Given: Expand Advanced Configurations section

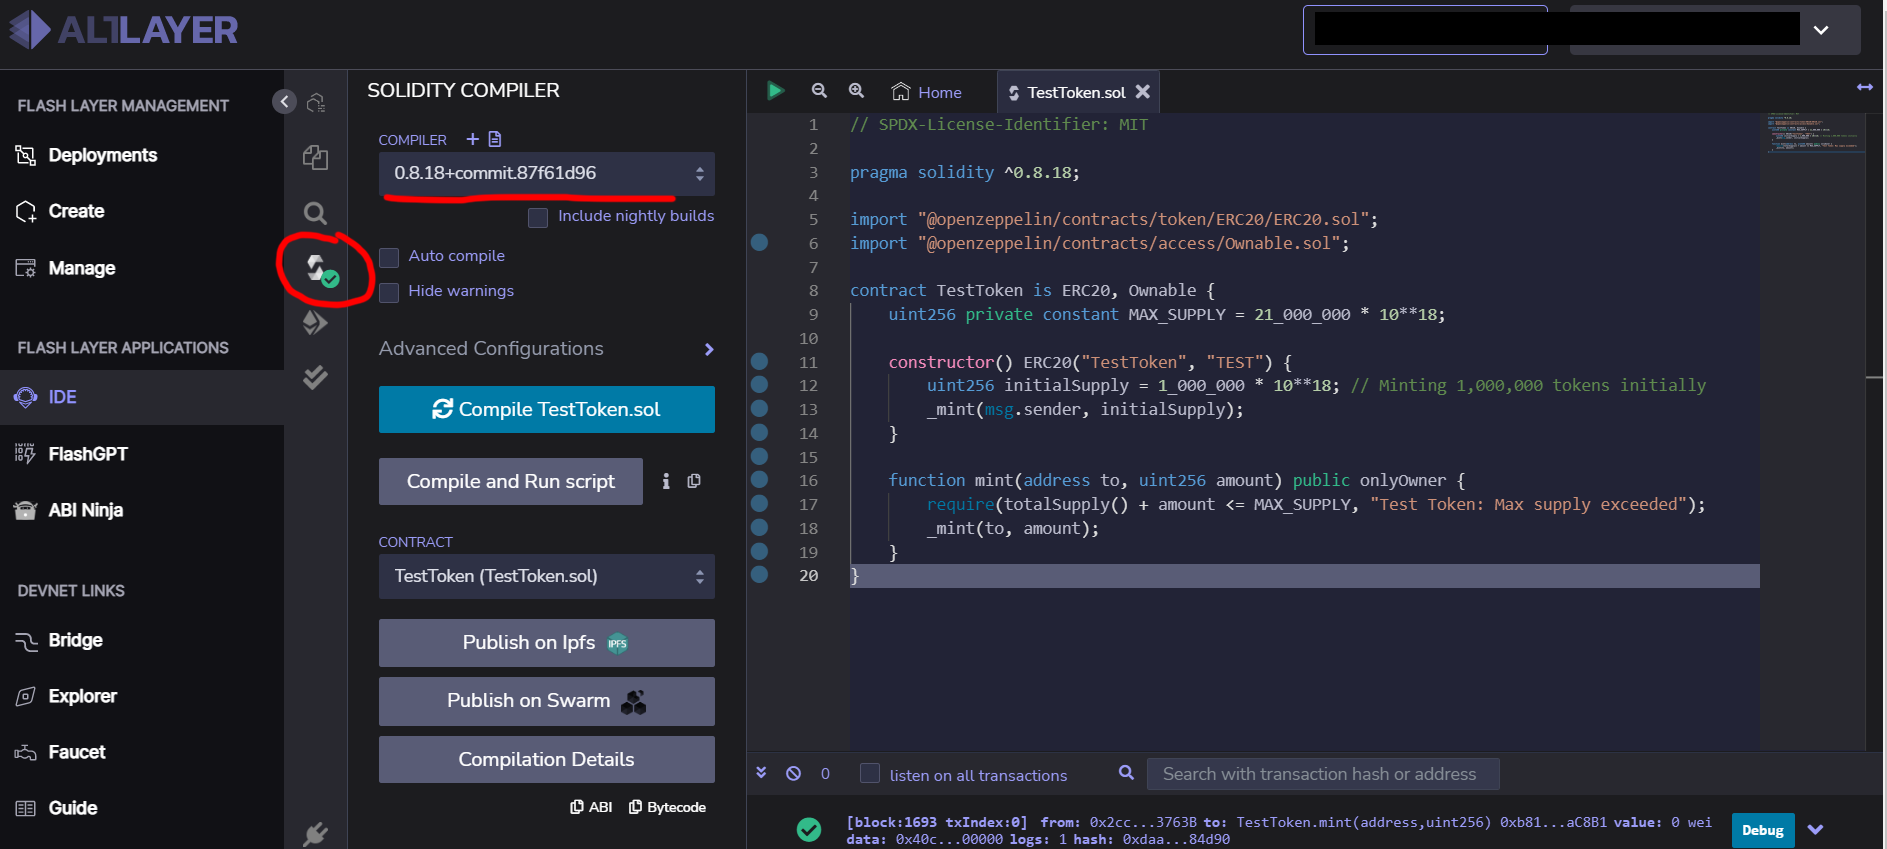Looking at the screenshot, I should tap(546, 349).
